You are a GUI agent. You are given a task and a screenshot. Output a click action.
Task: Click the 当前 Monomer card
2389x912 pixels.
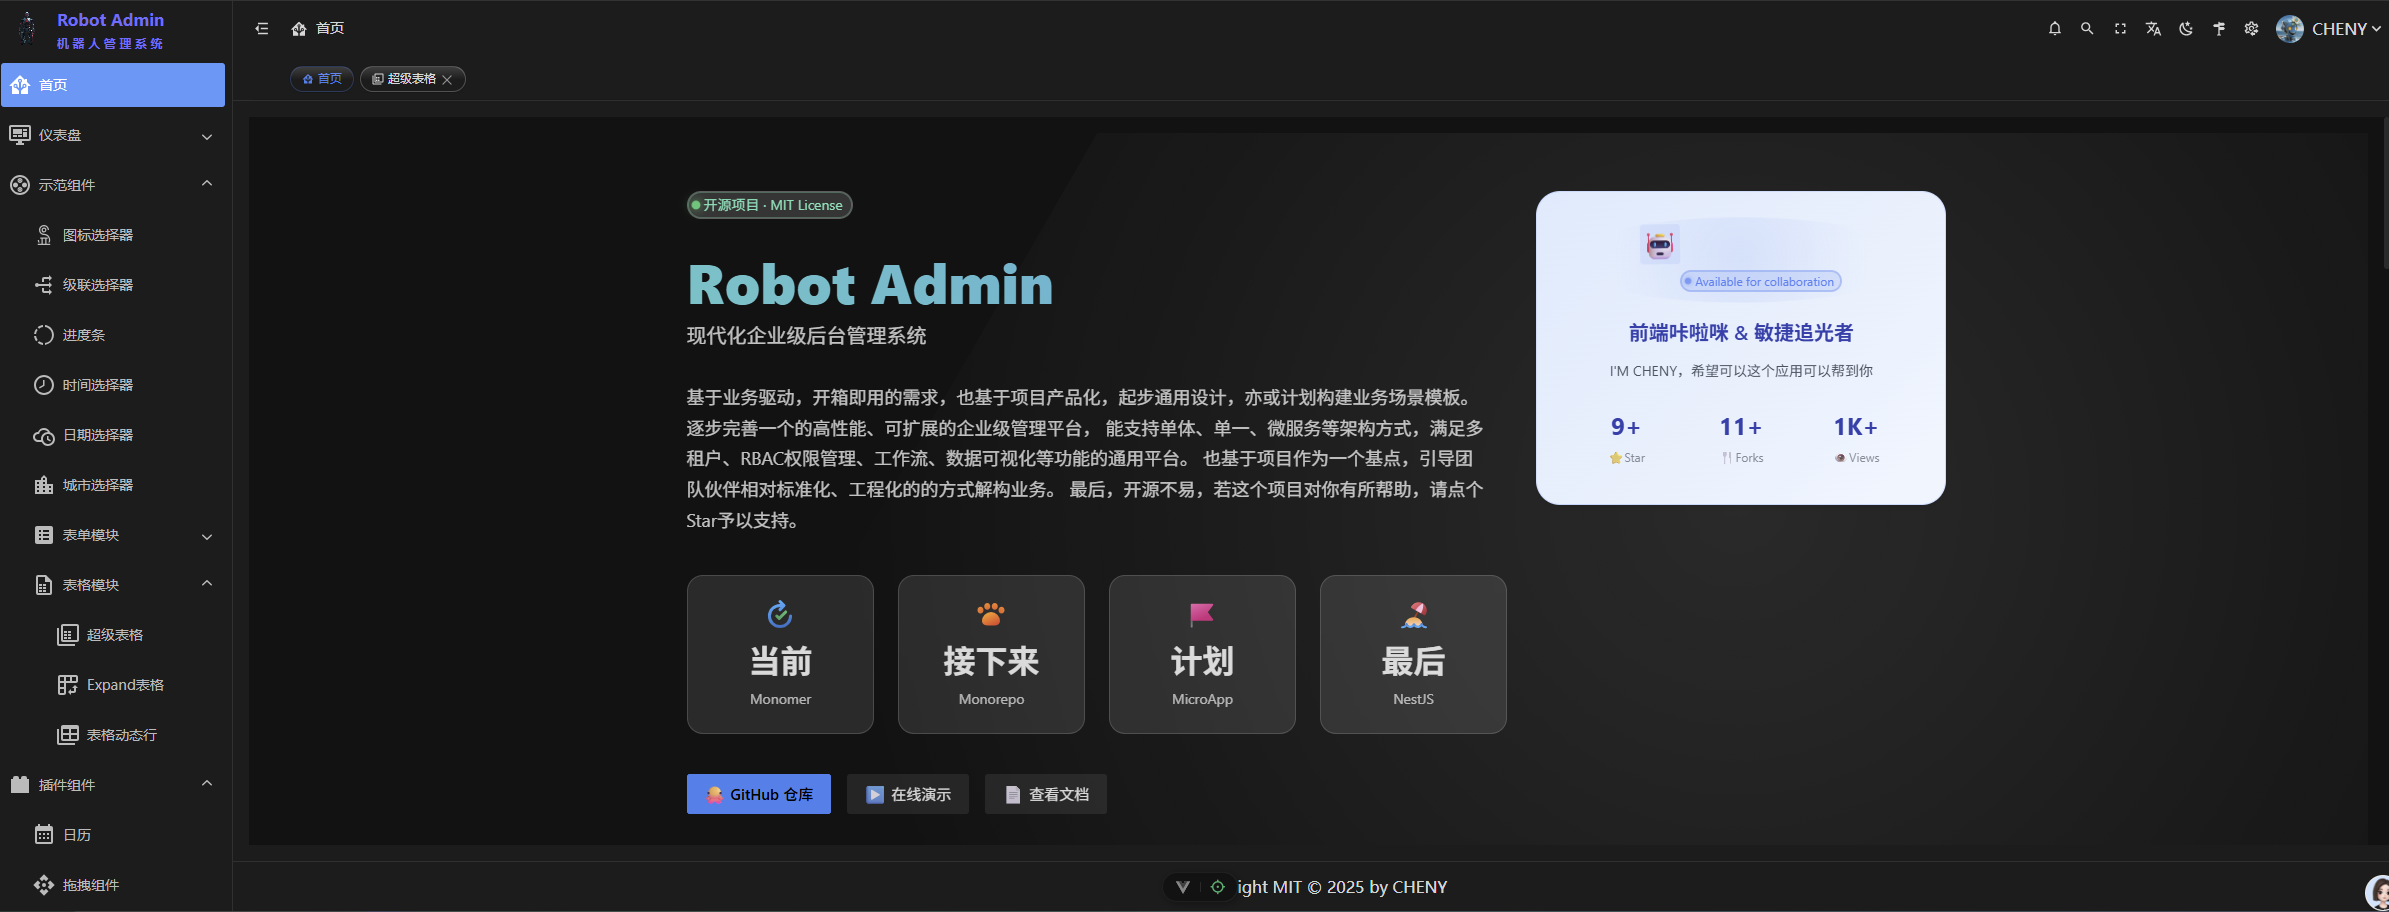pyautogui.click(x=780, y=654)
